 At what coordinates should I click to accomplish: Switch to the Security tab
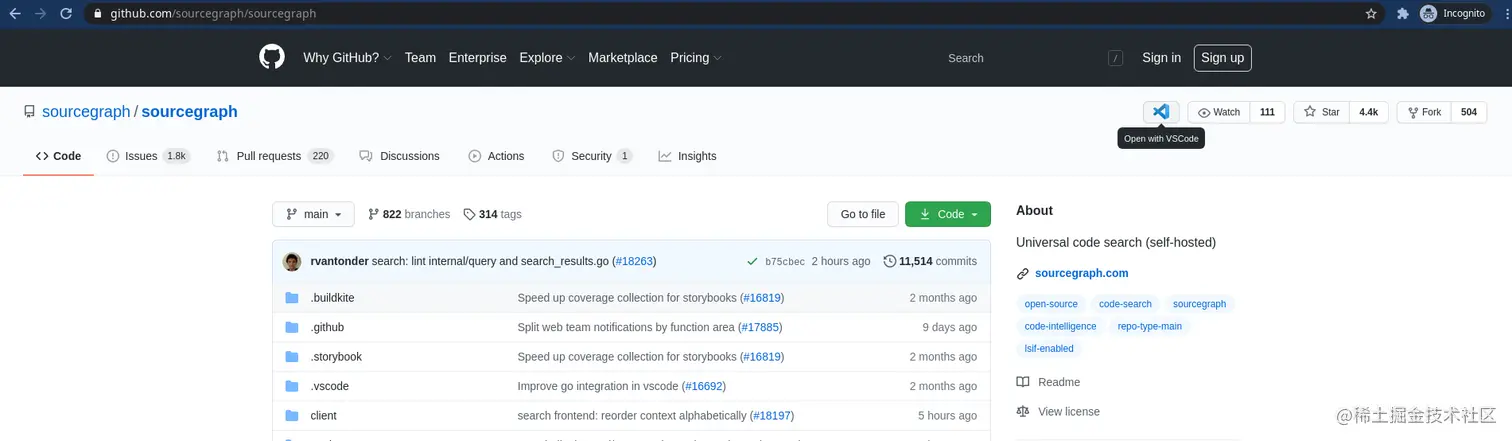click(592, 156)
